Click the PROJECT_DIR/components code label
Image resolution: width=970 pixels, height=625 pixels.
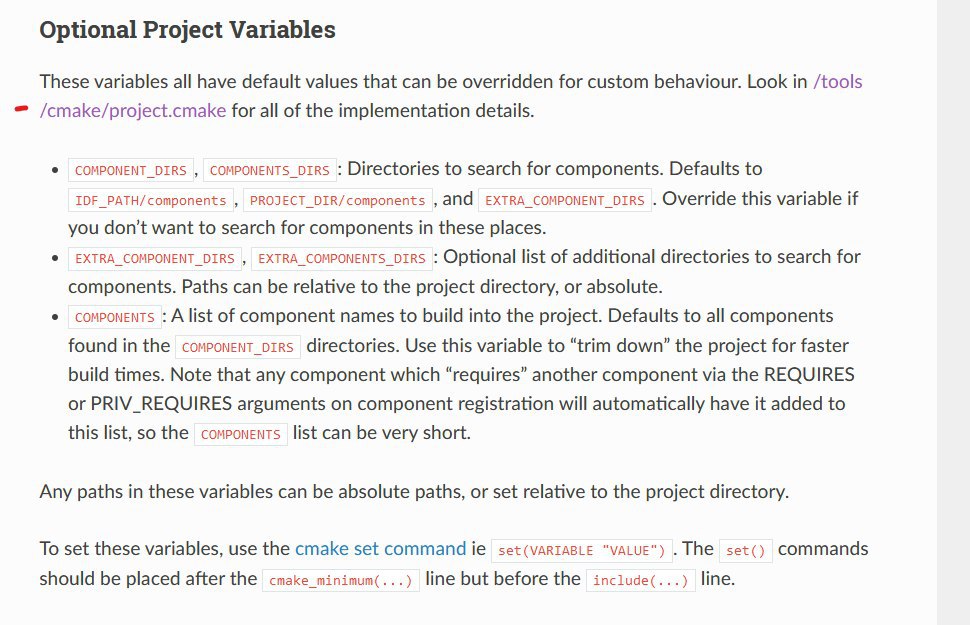click(337, 200)
